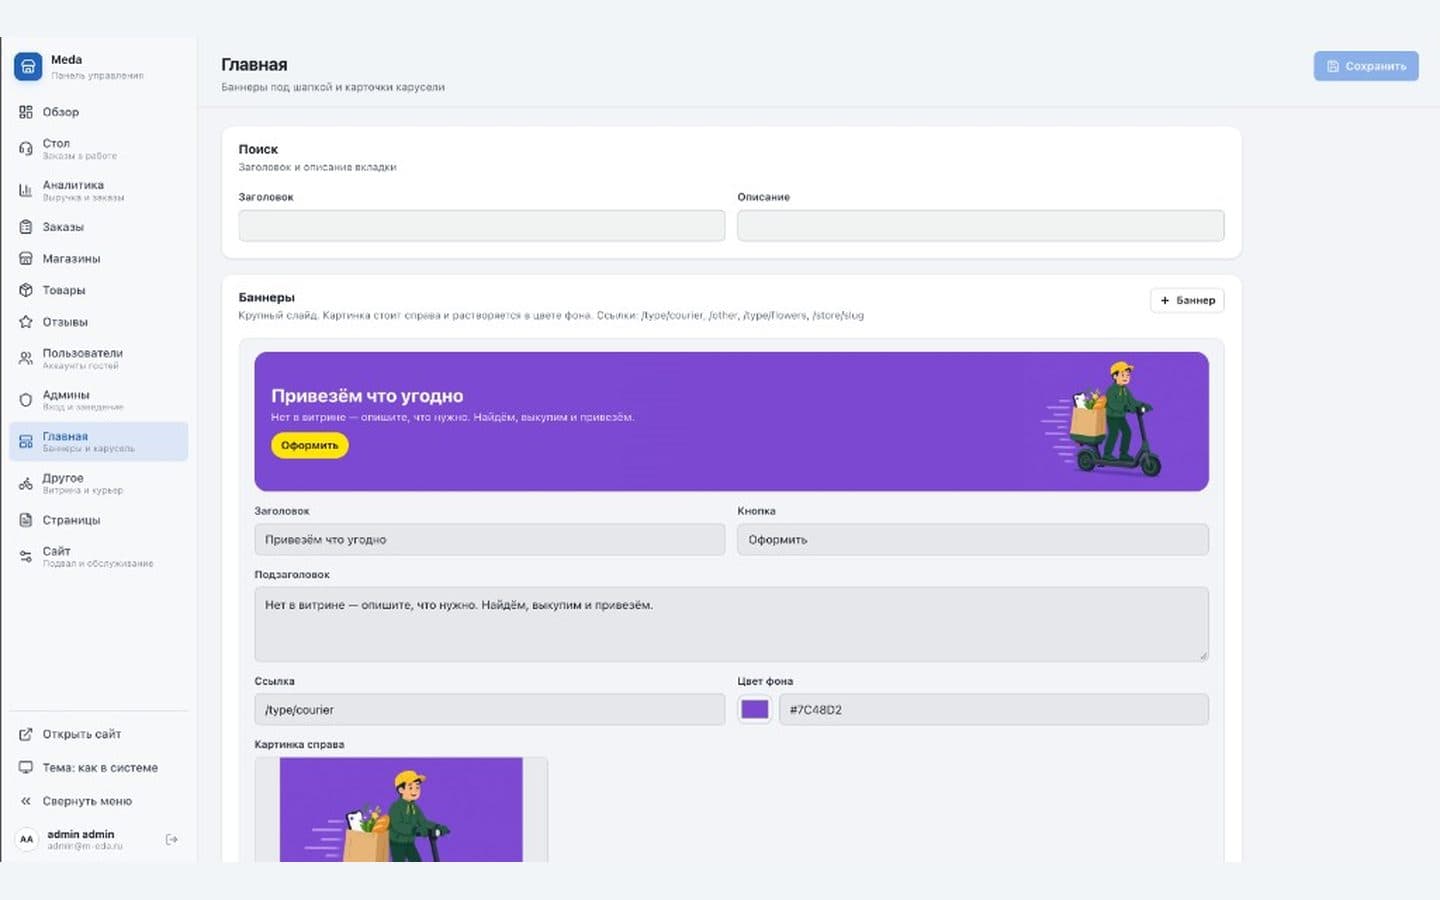Click the external link icon for Открыть сайт
The height and width of the screenshot is (900, 1440).
(26, 734)
